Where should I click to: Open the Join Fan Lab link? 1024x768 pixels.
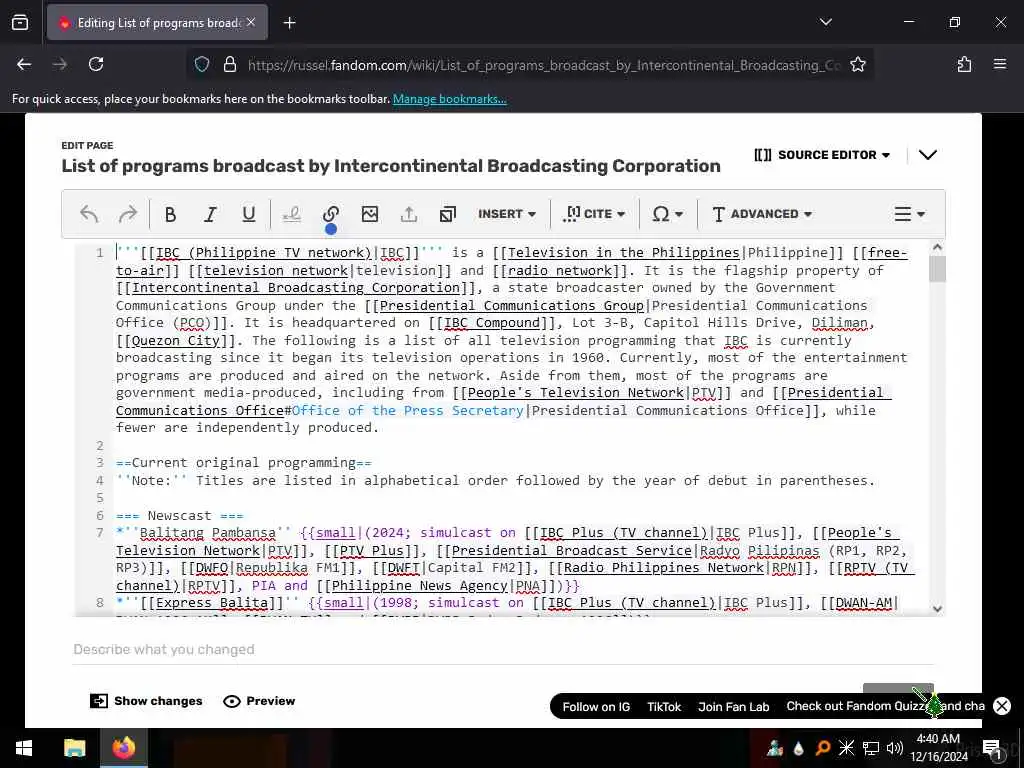point(733,707)
